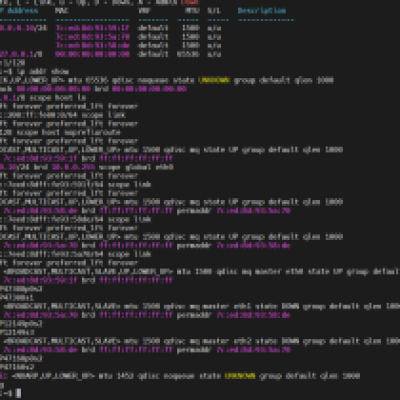Click the 'scope global eth0' text

pyautogui.click(x=136, y=167)
